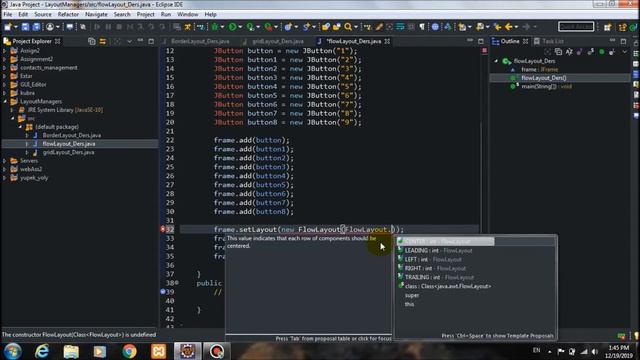Select gridLayout_Ders.java in Project Explorer
This screenshot has height=360, width=640.
(x=68, y=152)
